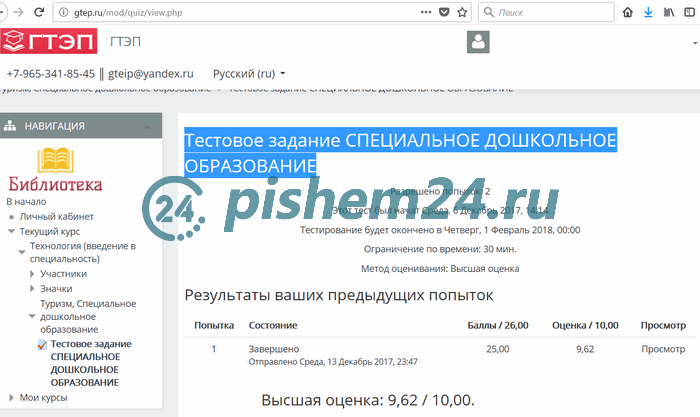Open Личный кабинет in navigation
700x417 pixels.
[x=56, y=216]
